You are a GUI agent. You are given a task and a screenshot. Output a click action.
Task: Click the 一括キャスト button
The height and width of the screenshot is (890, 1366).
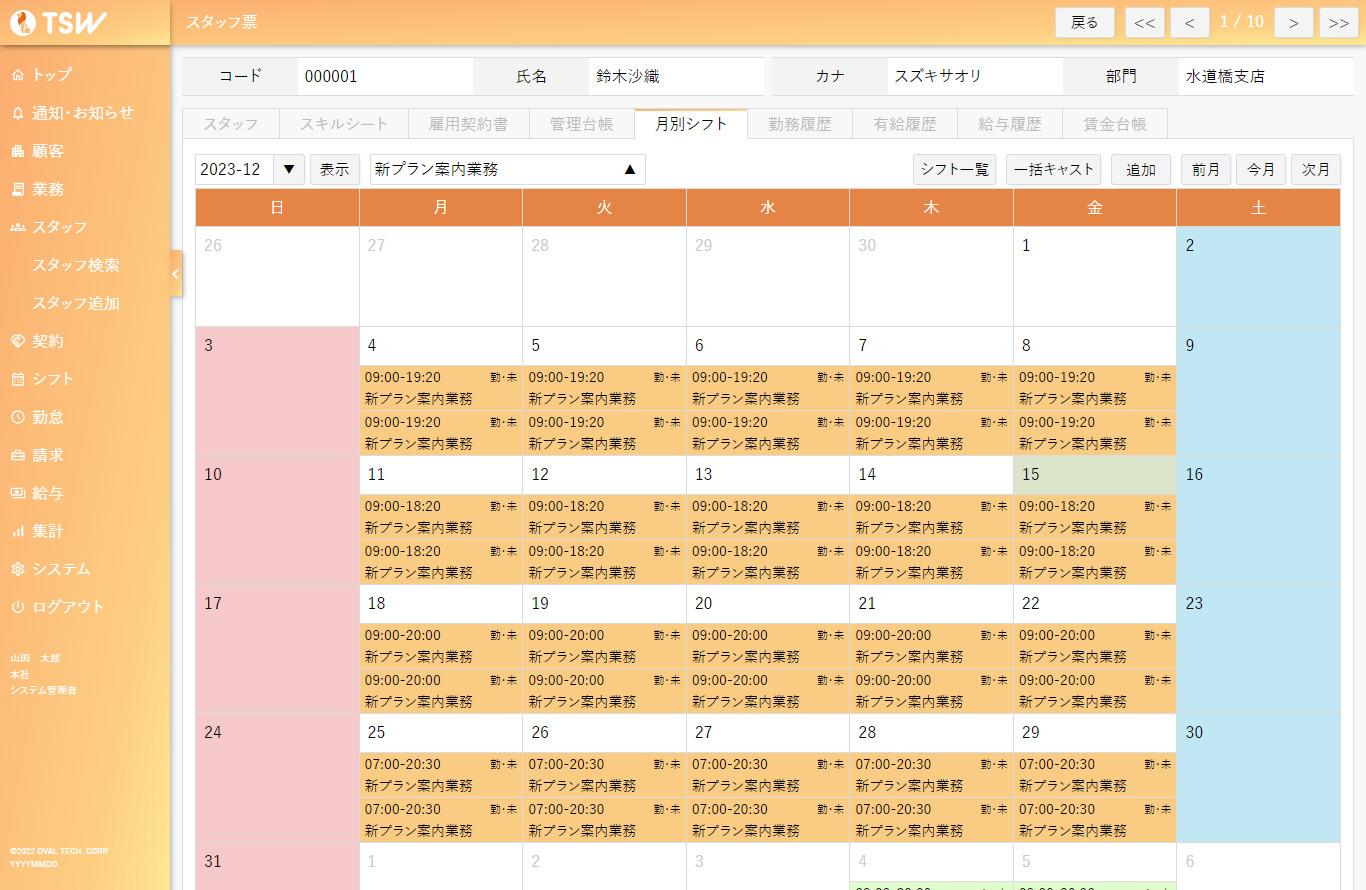pos(1053,170)
